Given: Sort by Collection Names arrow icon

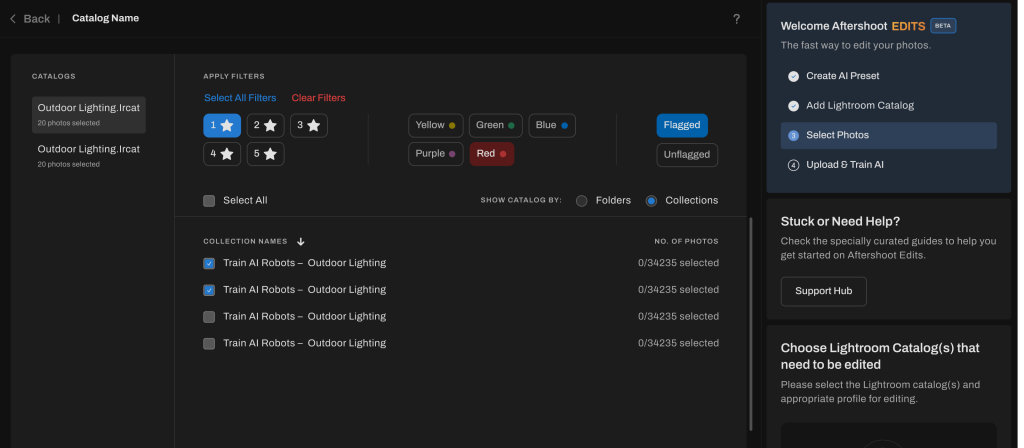Looking at the screenshot, I should click(300, 242).
